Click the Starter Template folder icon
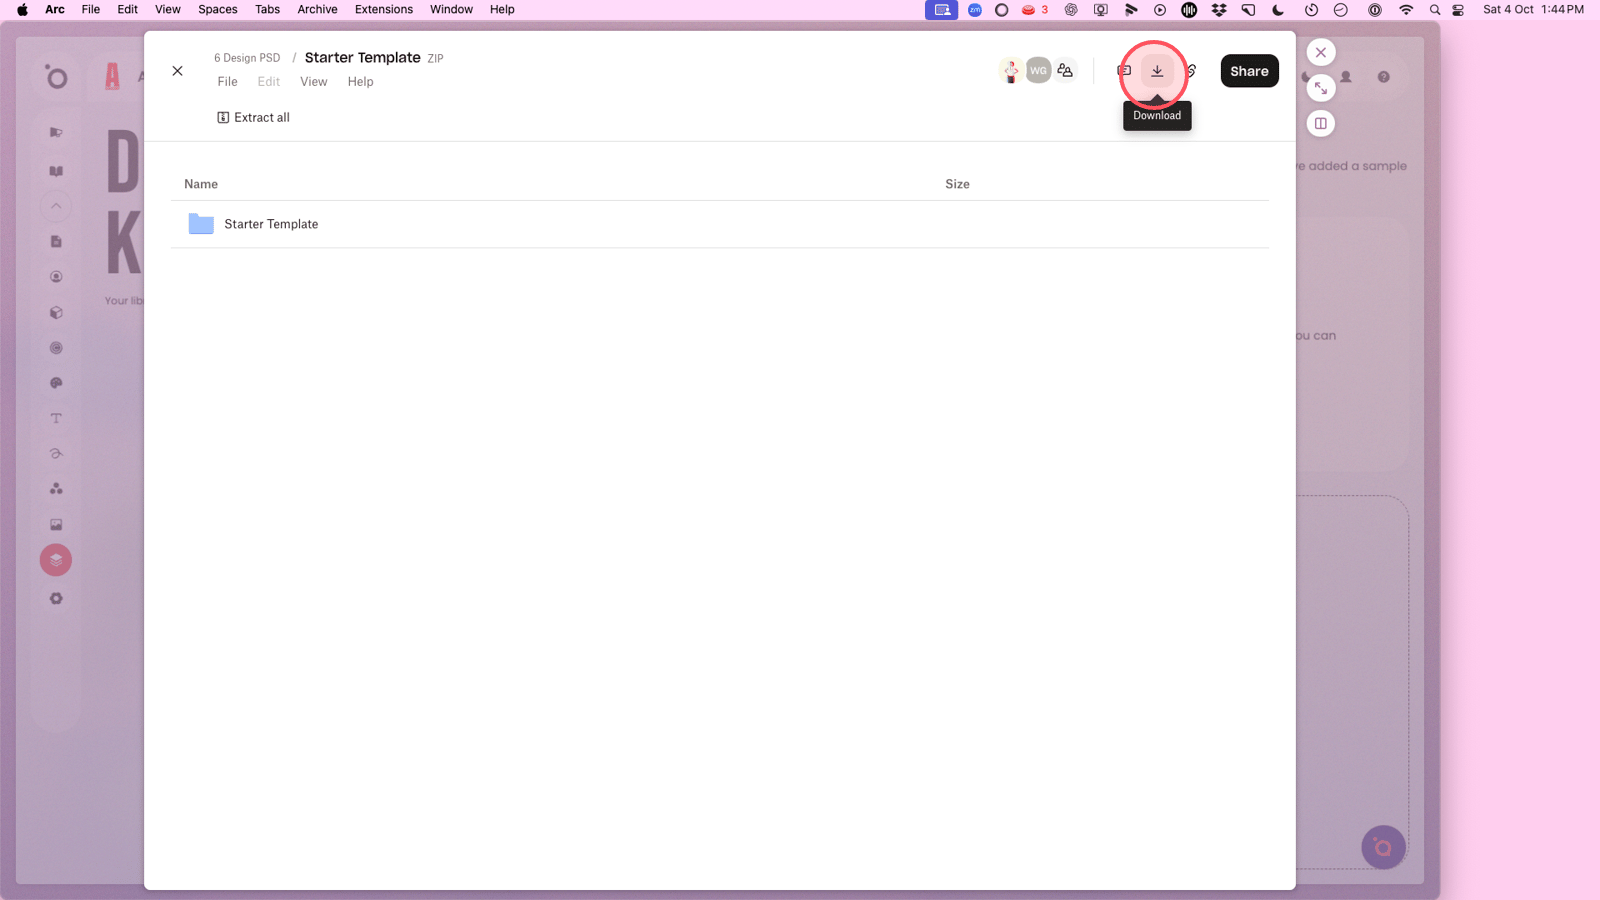 tap(201, 224)
